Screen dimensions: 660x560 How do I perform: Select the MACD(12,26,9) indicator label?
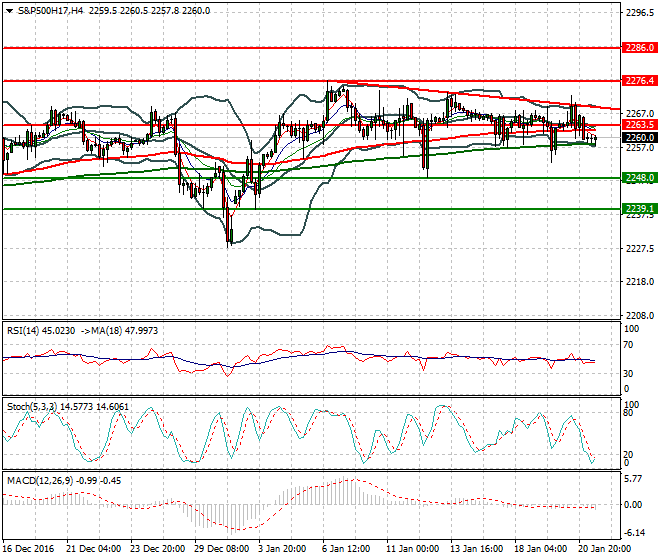[40, 481]
